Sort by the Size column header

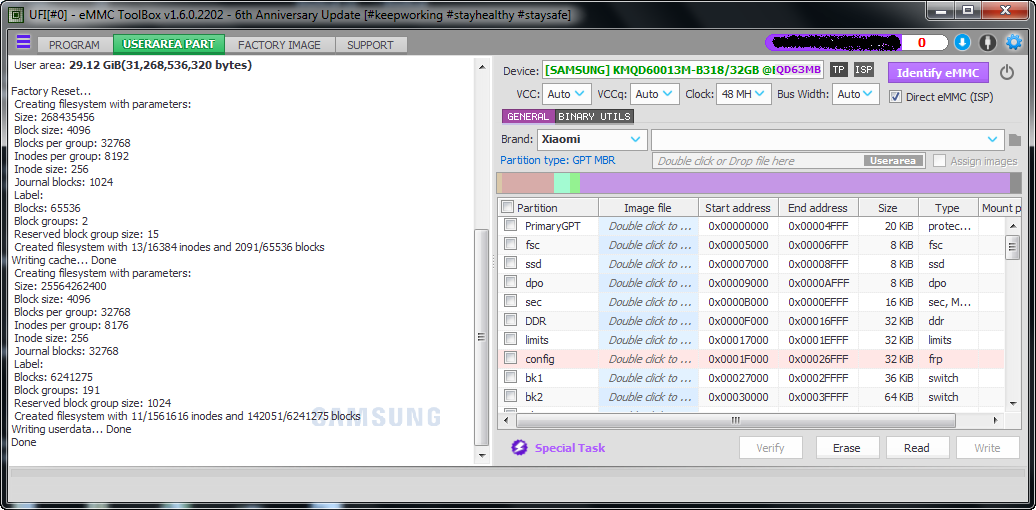point(888,207)
